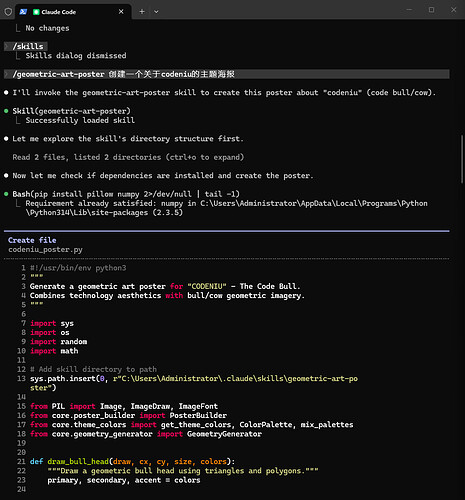Click the /geometric-art-poster command line chevron
Viewport: 465px width, 500px height.
(x=7, y=74)
